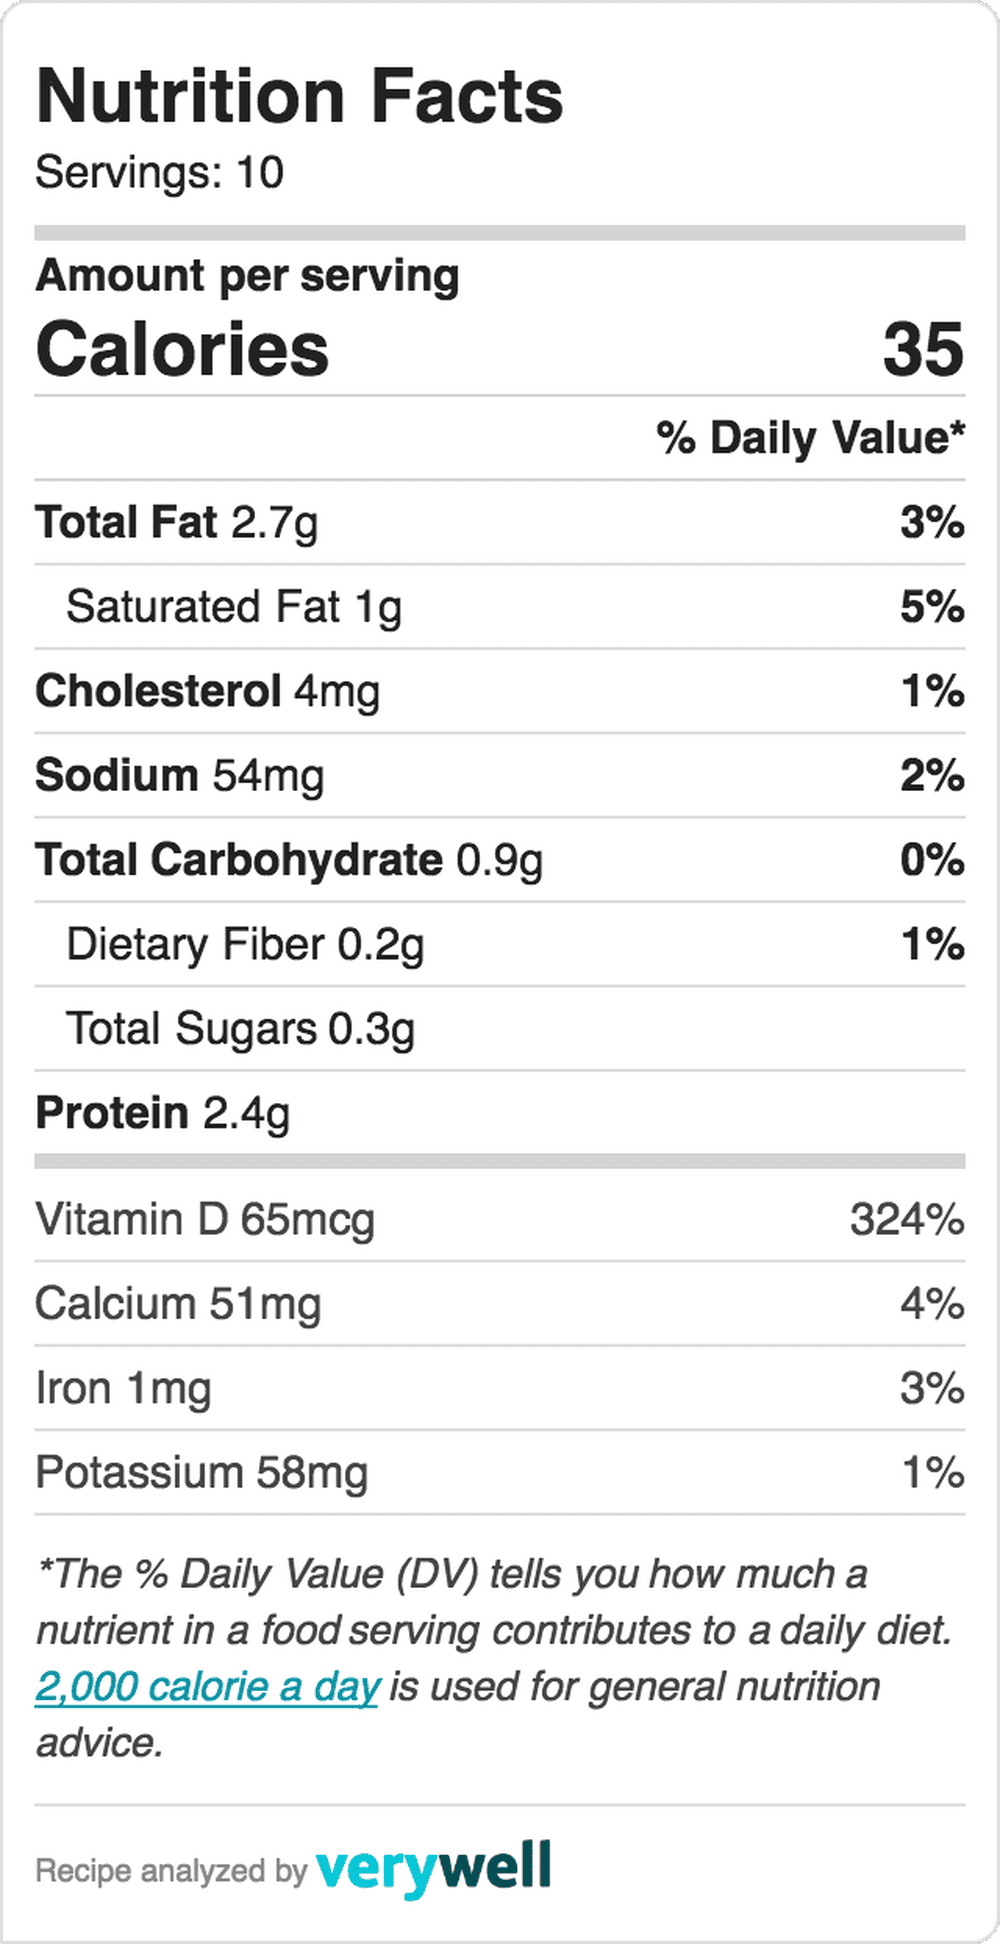This screenshot has height=1944, width=1000.
Task: Click the Total Carbohydrate 0.9g row
Action: (500, 860)
